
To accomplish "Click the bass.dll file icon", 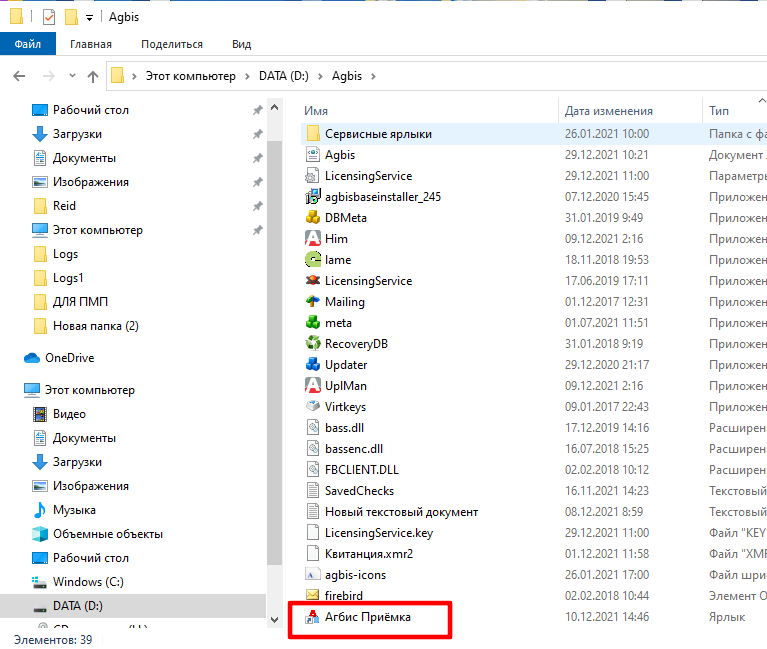I will (x=313, y=427).
